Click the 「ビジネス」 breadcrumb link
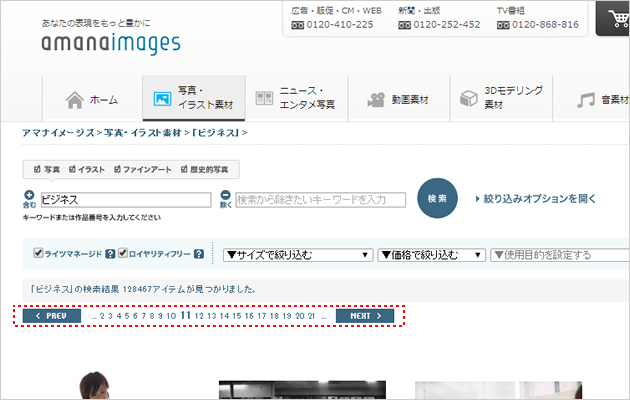This screenshot has height=400, width=630. tap(216, 133)
